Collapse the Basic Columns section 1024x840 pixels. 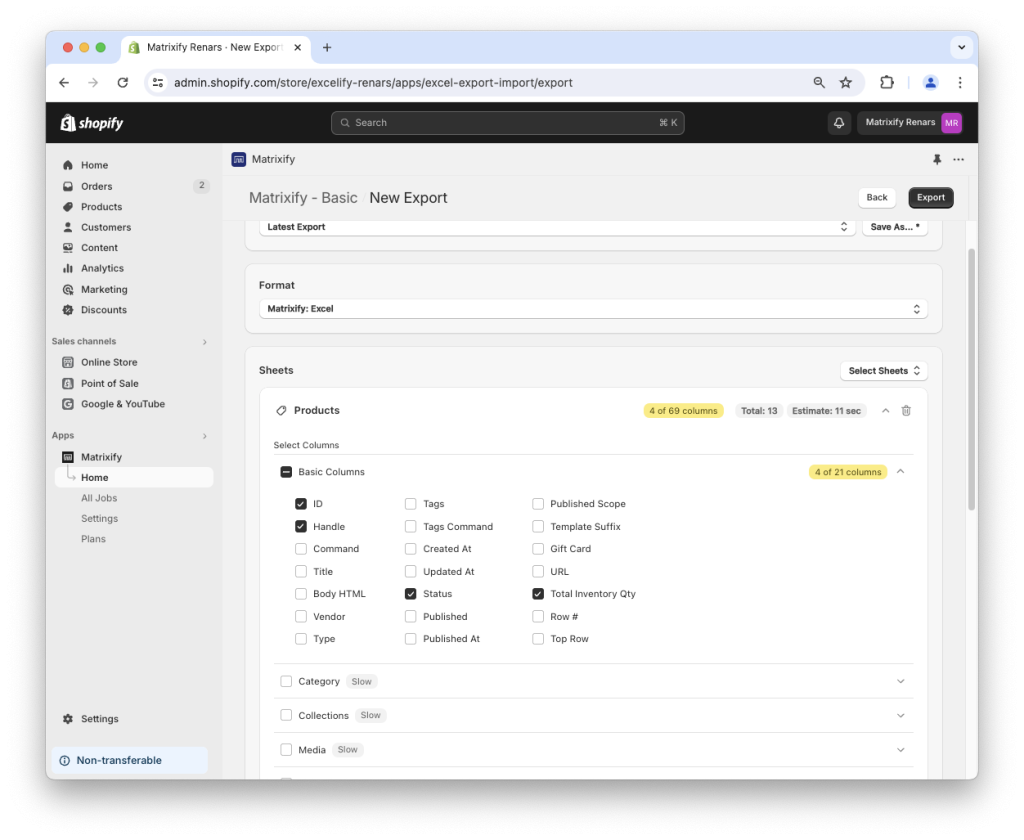pyautogui.click(x=900, y=471)
